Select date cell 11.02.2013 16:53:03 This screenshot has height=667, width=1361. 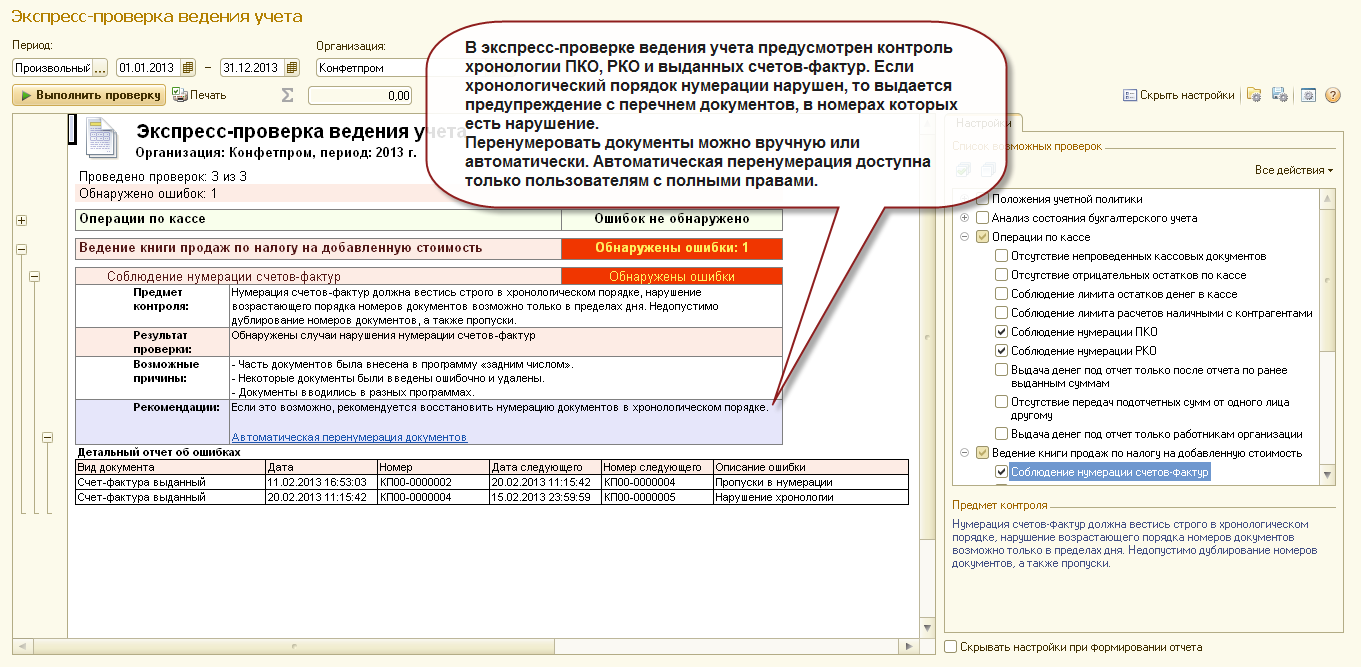(x=321, y=482)
